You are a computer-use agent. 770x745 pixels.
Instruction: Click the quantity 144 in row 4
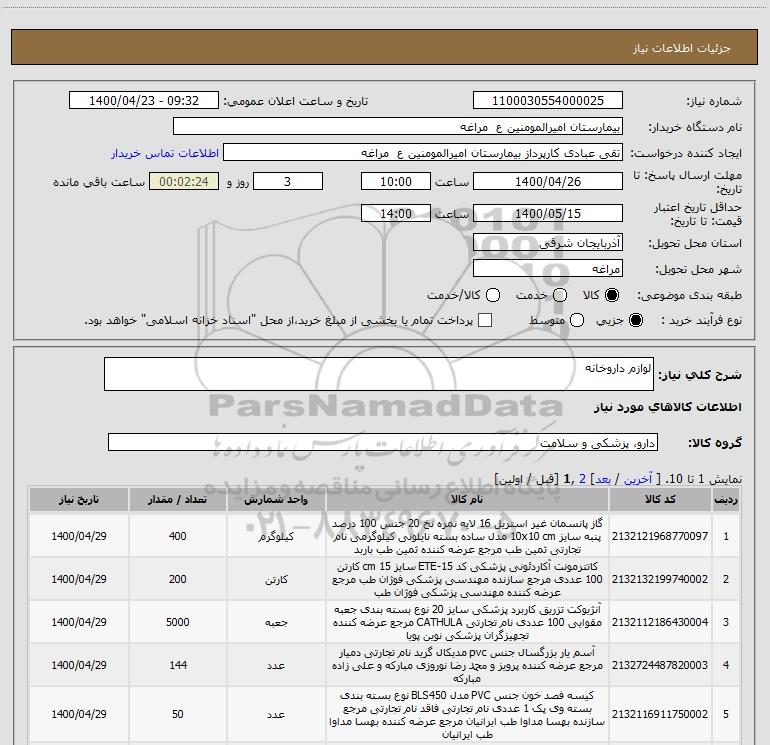[x=178, y=665]
